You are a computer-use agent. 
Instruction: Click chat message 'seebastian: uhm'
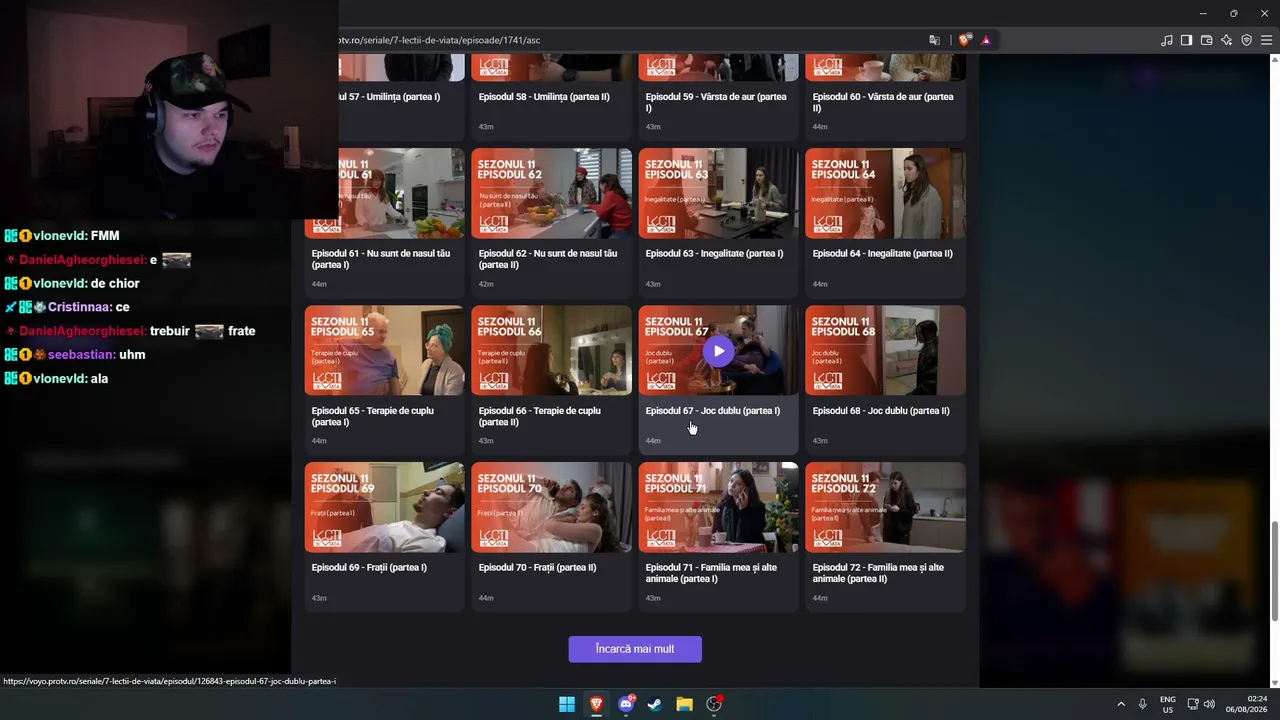75,355
